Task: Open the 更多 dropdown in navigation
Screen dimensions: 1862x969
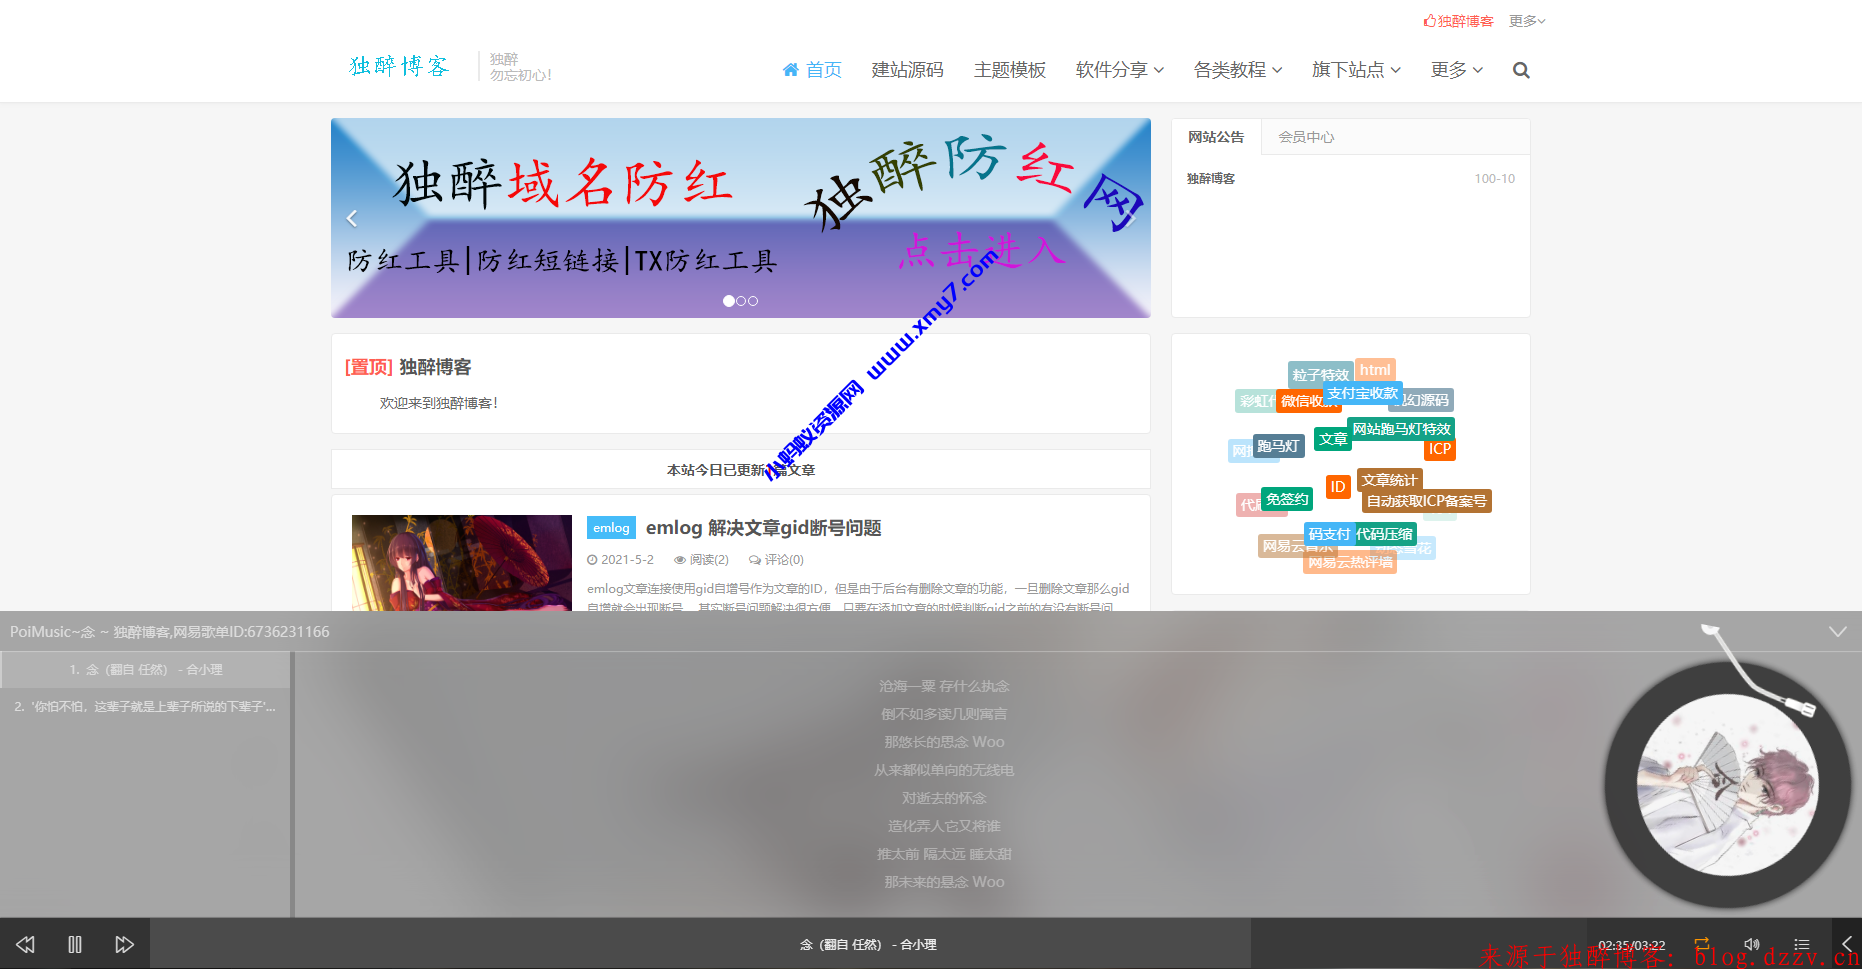Action: click(1456, 69)
